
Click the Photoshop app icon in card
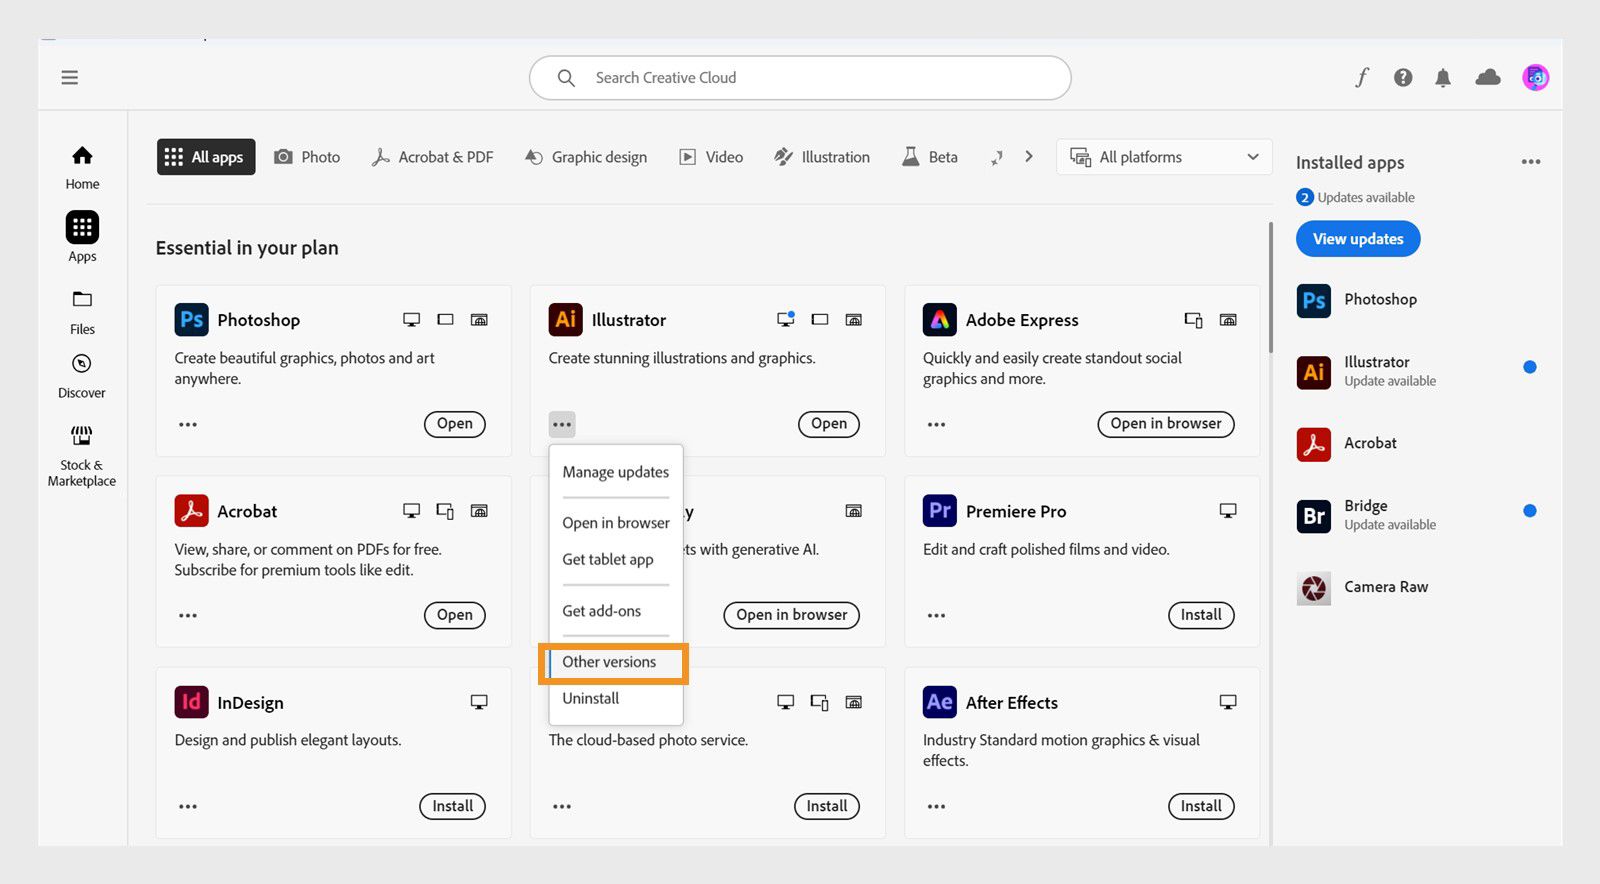[191, 319]
